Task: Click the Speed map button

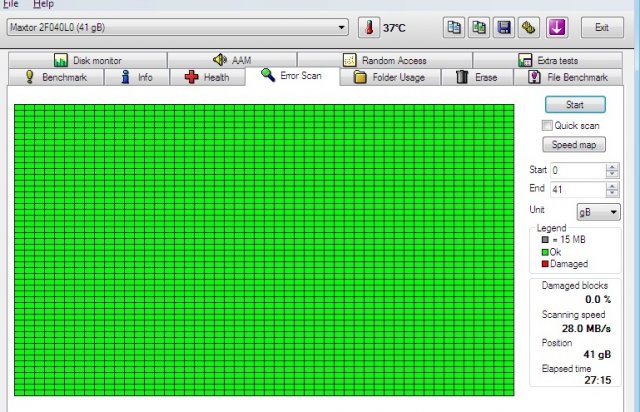Action: pyautogui.click(x=574, y=145)
